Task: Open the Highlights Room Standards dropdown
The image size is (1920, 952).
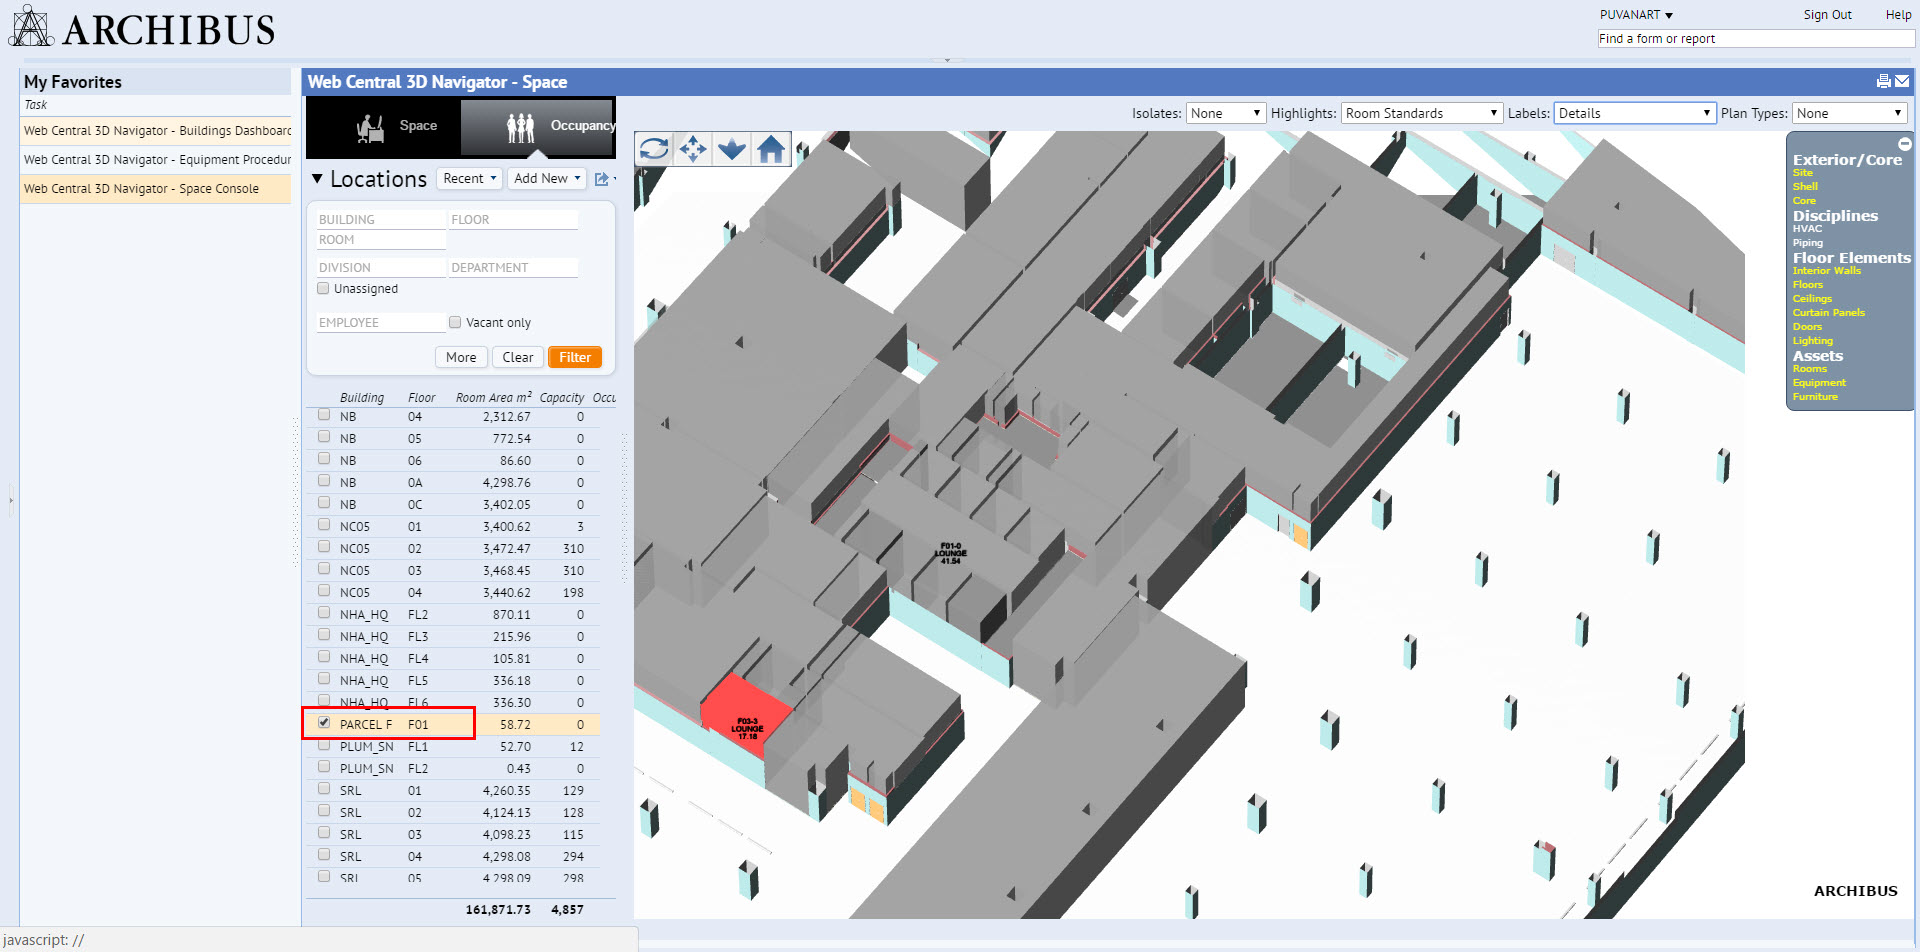Action: click(1422, 113)
